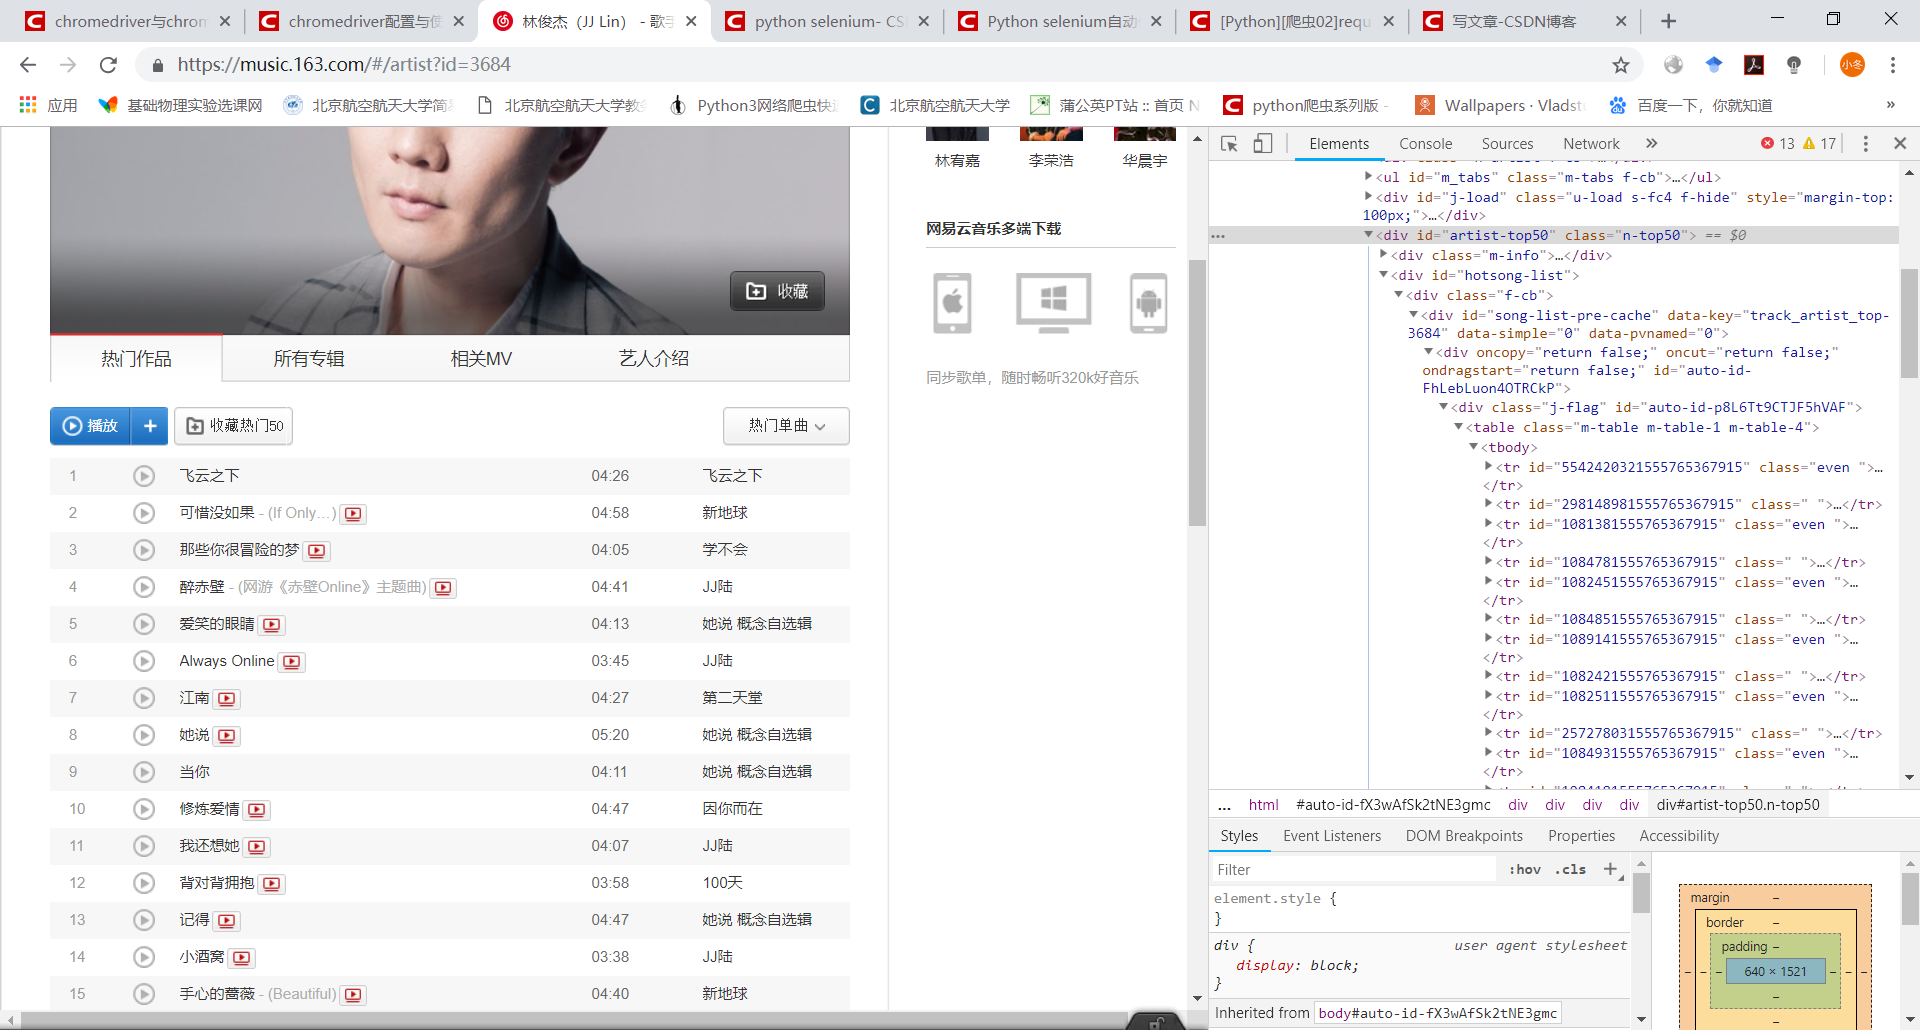Click the red errors count badge in DevTools

[x=1777, y=144]
